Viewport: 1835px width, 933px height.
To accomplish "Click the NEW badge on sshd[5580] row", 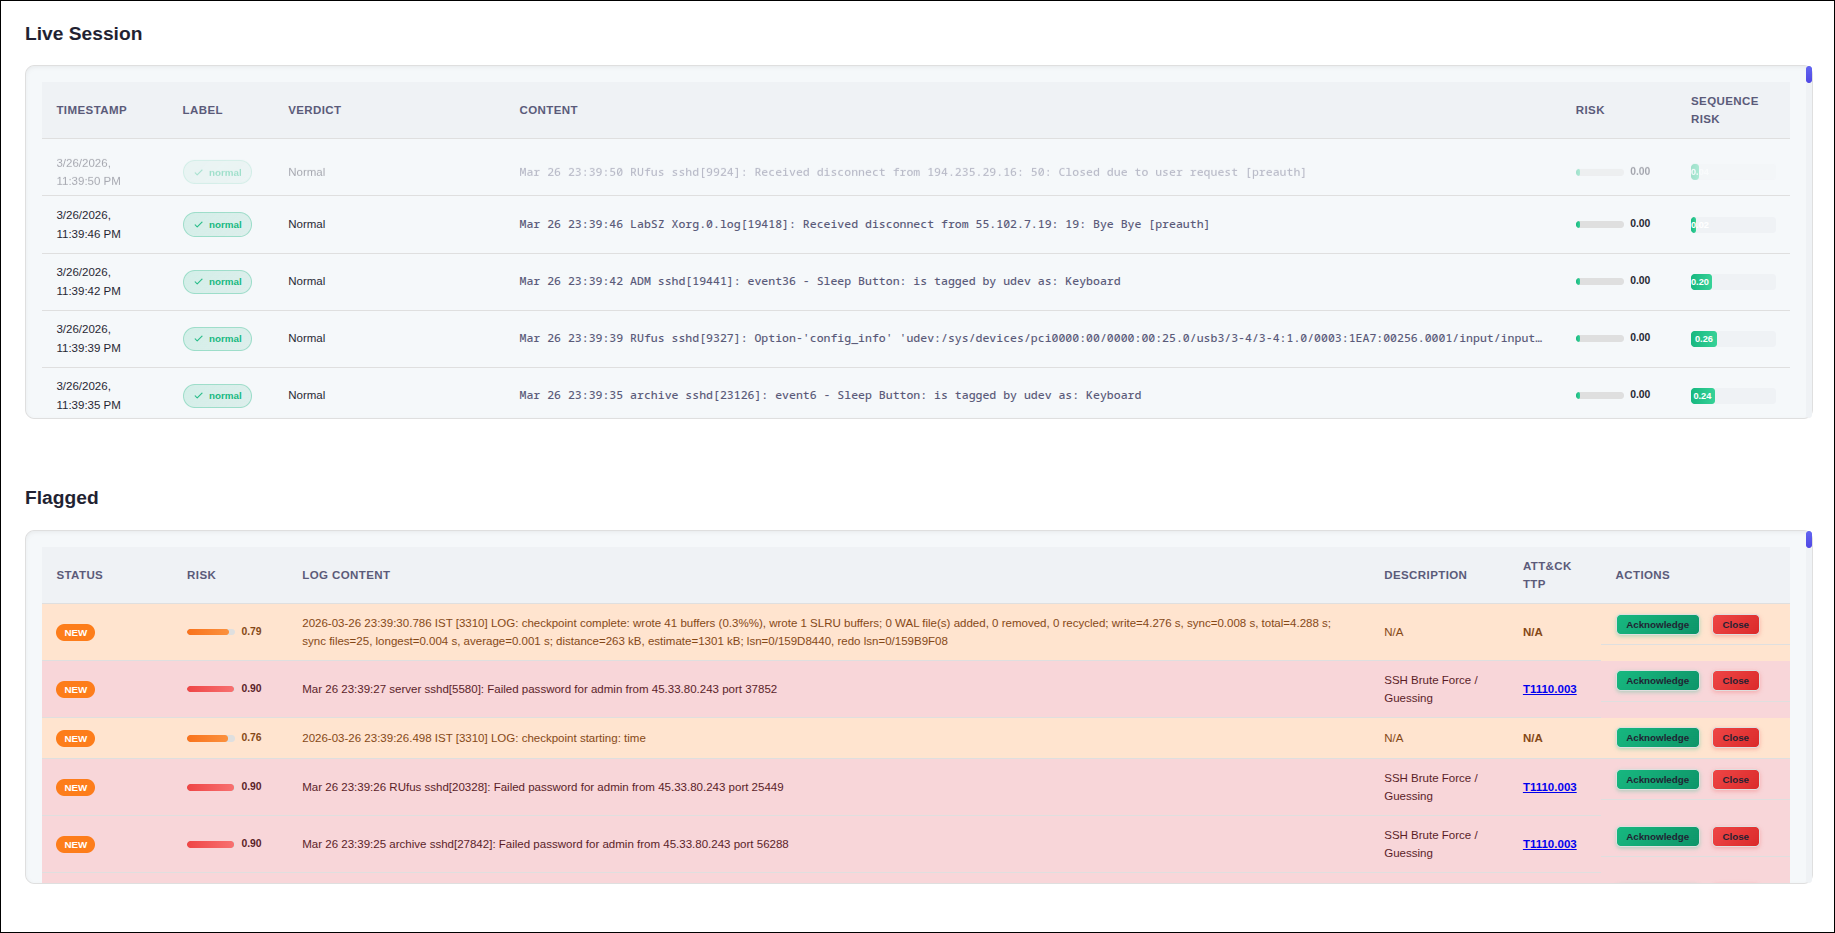I will pyautogui.click(x=76, y=690).
